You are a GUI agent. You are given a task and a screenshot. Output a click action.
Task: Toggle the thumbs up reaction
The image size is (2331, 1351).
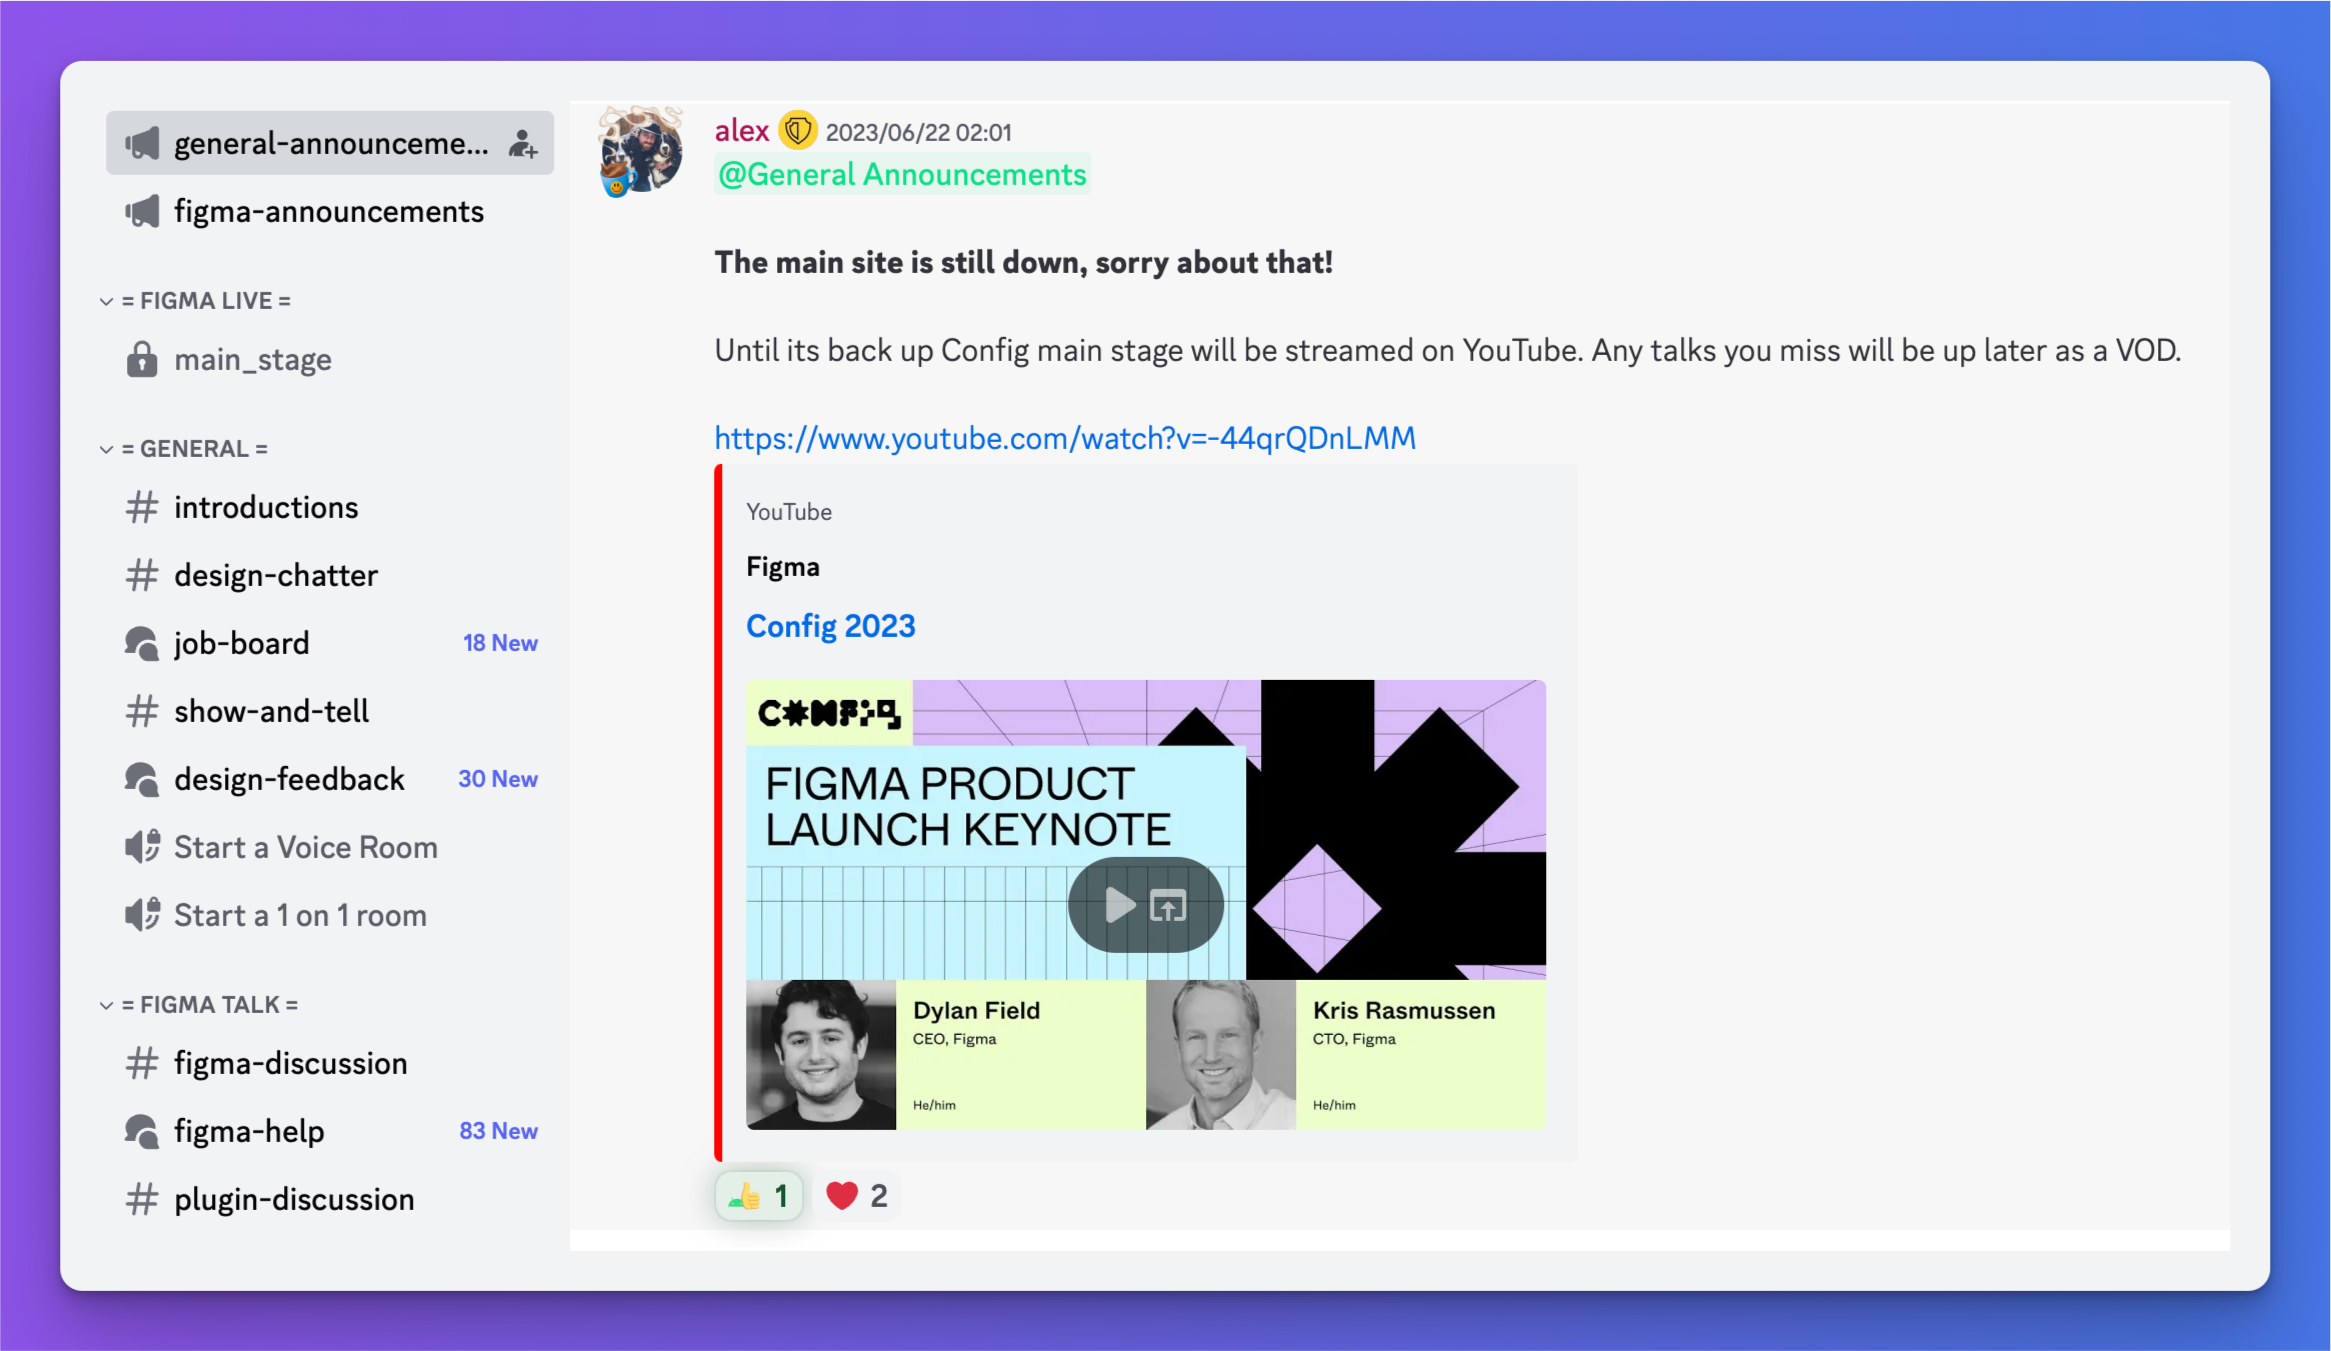pyautogui.click(x=759, y=1196)
